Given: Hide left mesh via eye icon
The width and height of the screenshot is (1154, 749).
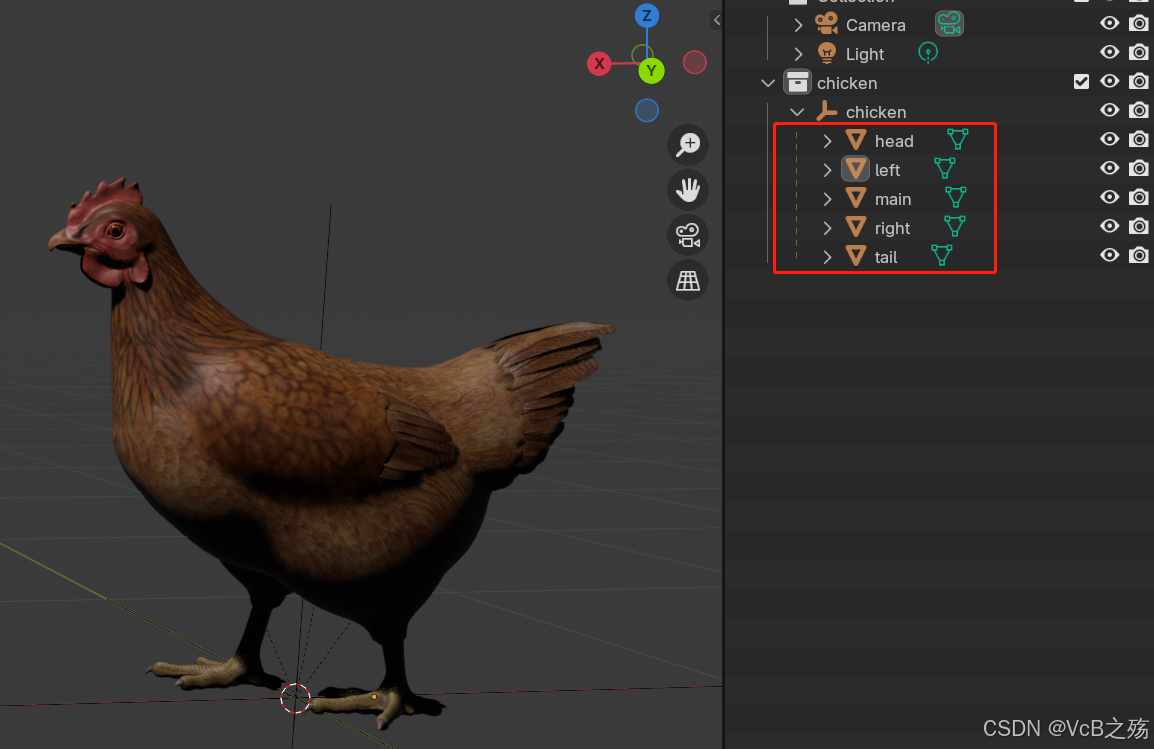Looking at the screenshot, I should (1109, 168).
